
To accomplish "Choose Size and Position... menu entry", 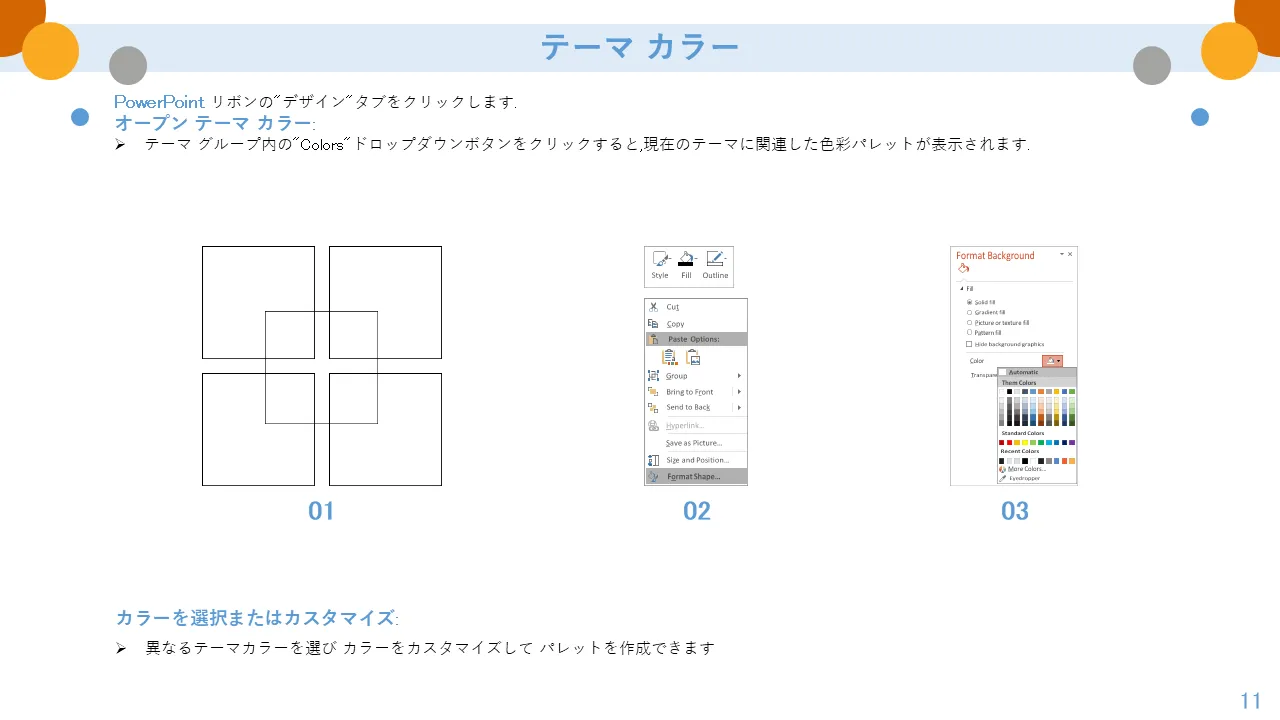I will click(x=697, y=460).
